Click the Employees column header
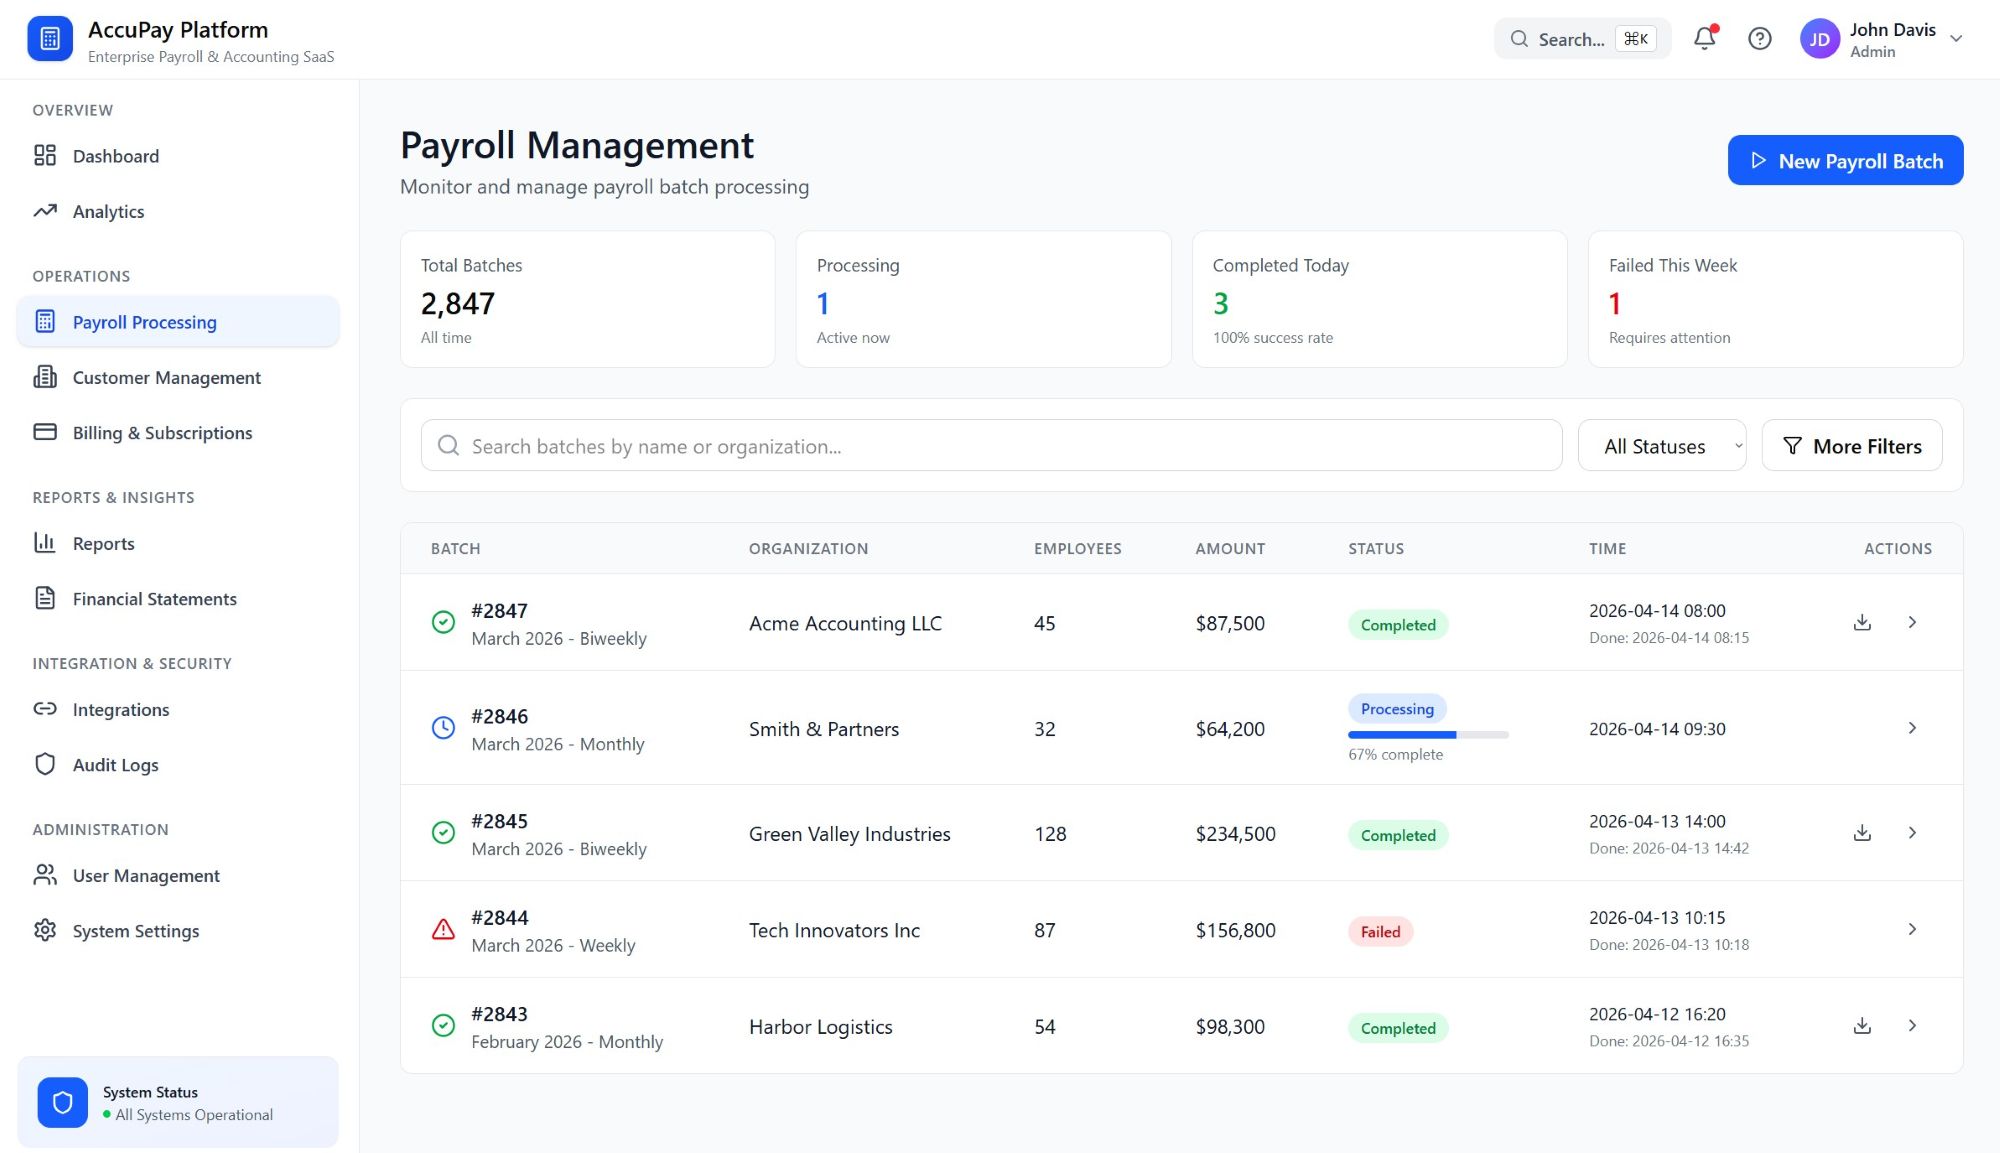2000x1153 pixels. click(1078, 548)
